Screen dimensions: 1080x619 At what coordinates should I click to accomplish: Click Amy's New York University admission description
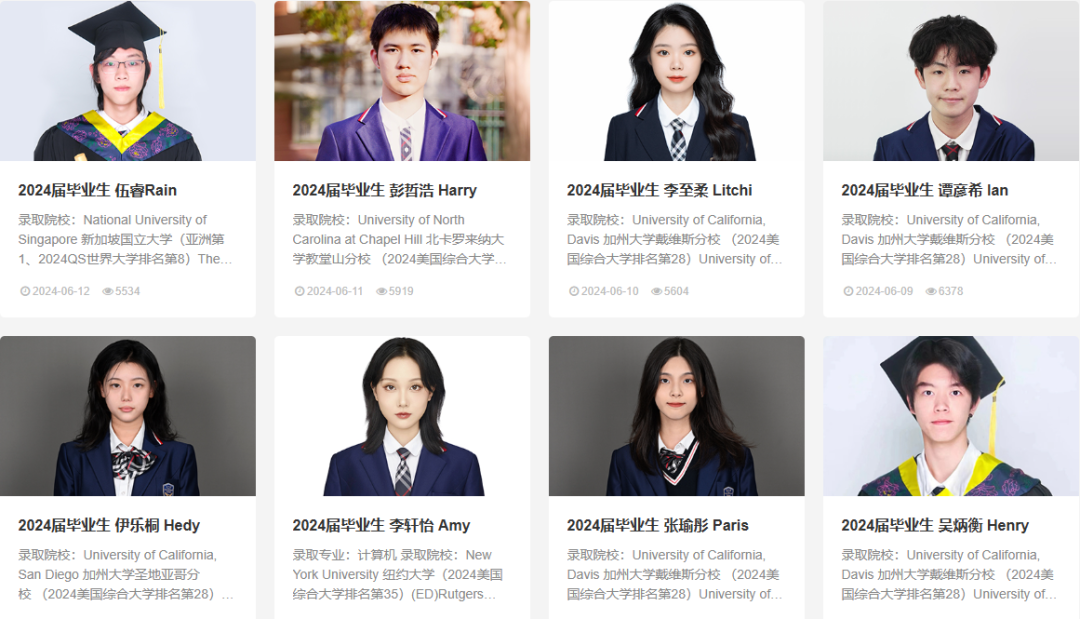click(x=397, y=574)
